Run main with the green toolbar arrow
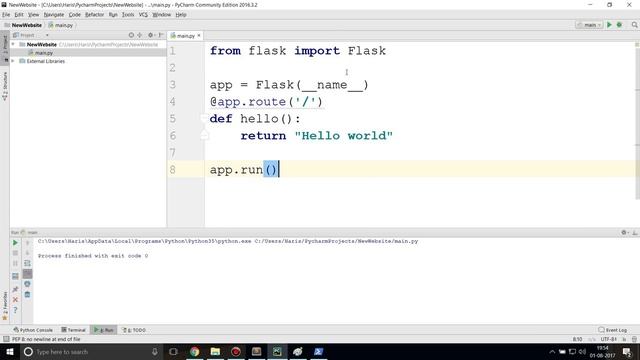This screenshot has width=640, height=360. pyautogui.click(x=609, y=25)
